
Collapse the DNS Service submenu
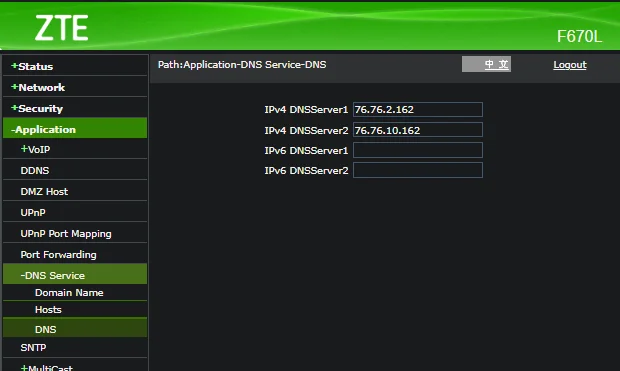point(75,275)
